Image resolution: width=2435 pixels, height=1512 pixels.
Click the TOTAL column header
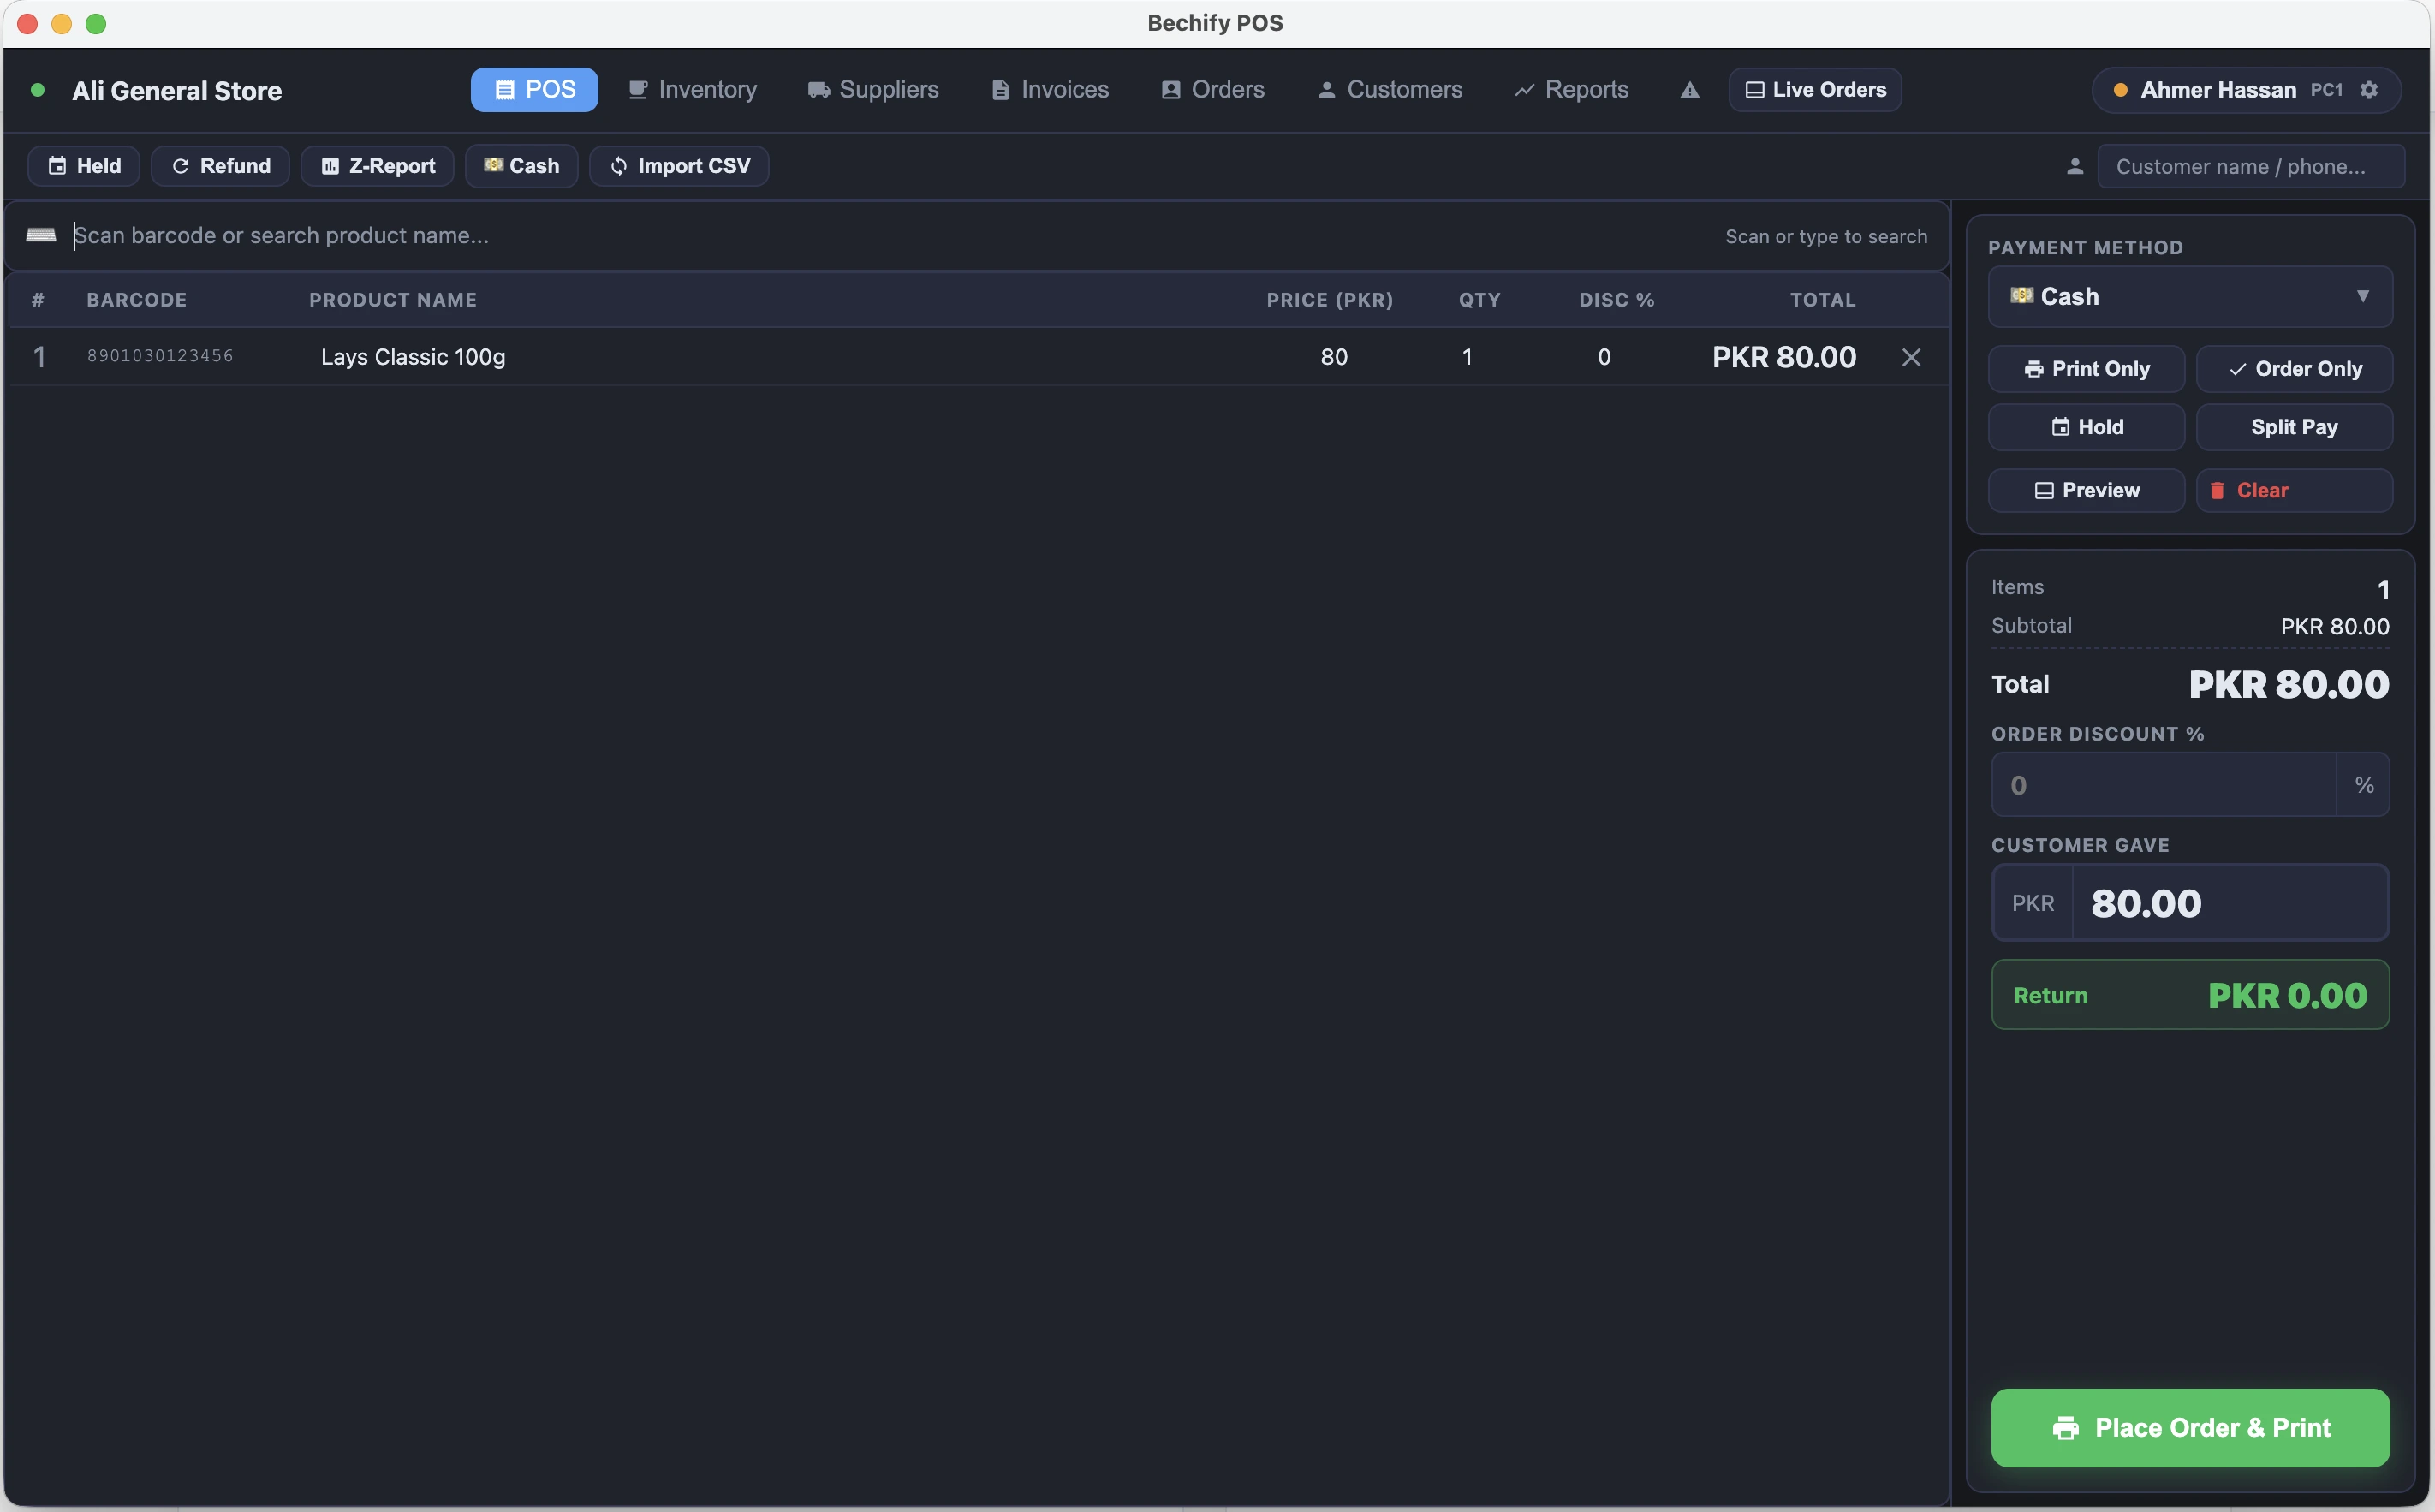tap(1822, 300)
